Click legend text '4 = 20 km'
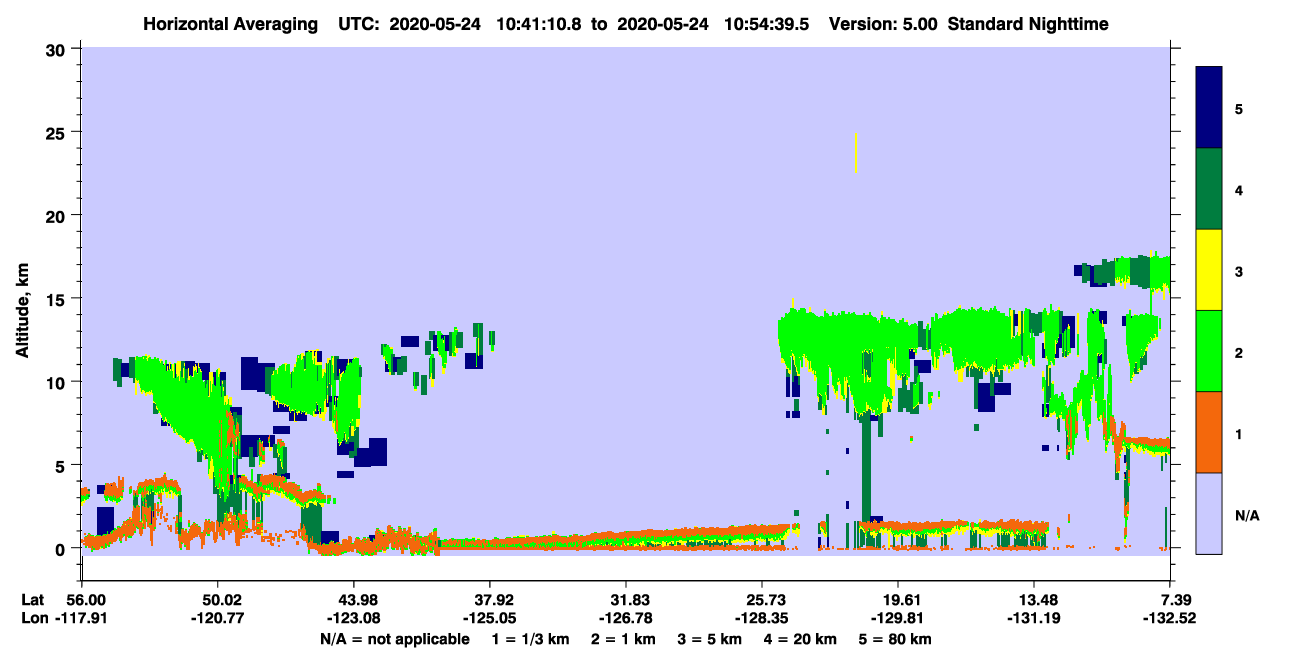The image size is (1300, 667). click(x=802, y=639)
